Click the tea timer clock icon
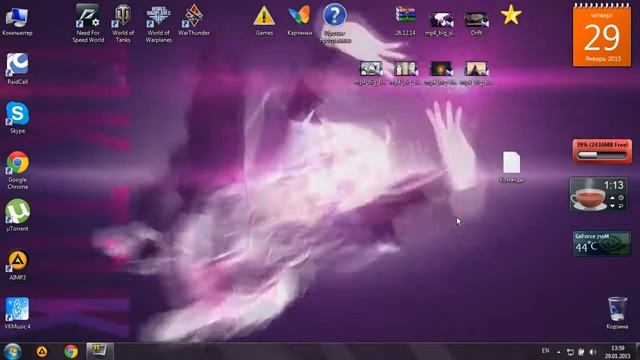Viewport: 640px width, 360px height. pyautogui.click(x=621, y=198)
